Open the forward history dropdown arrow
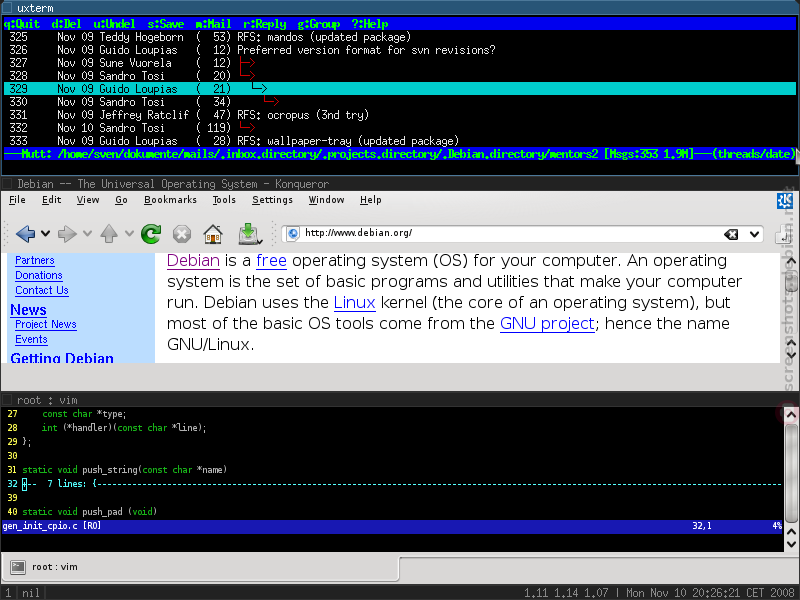This screenshot has width=800, height=600. click(x=87, y=234)
